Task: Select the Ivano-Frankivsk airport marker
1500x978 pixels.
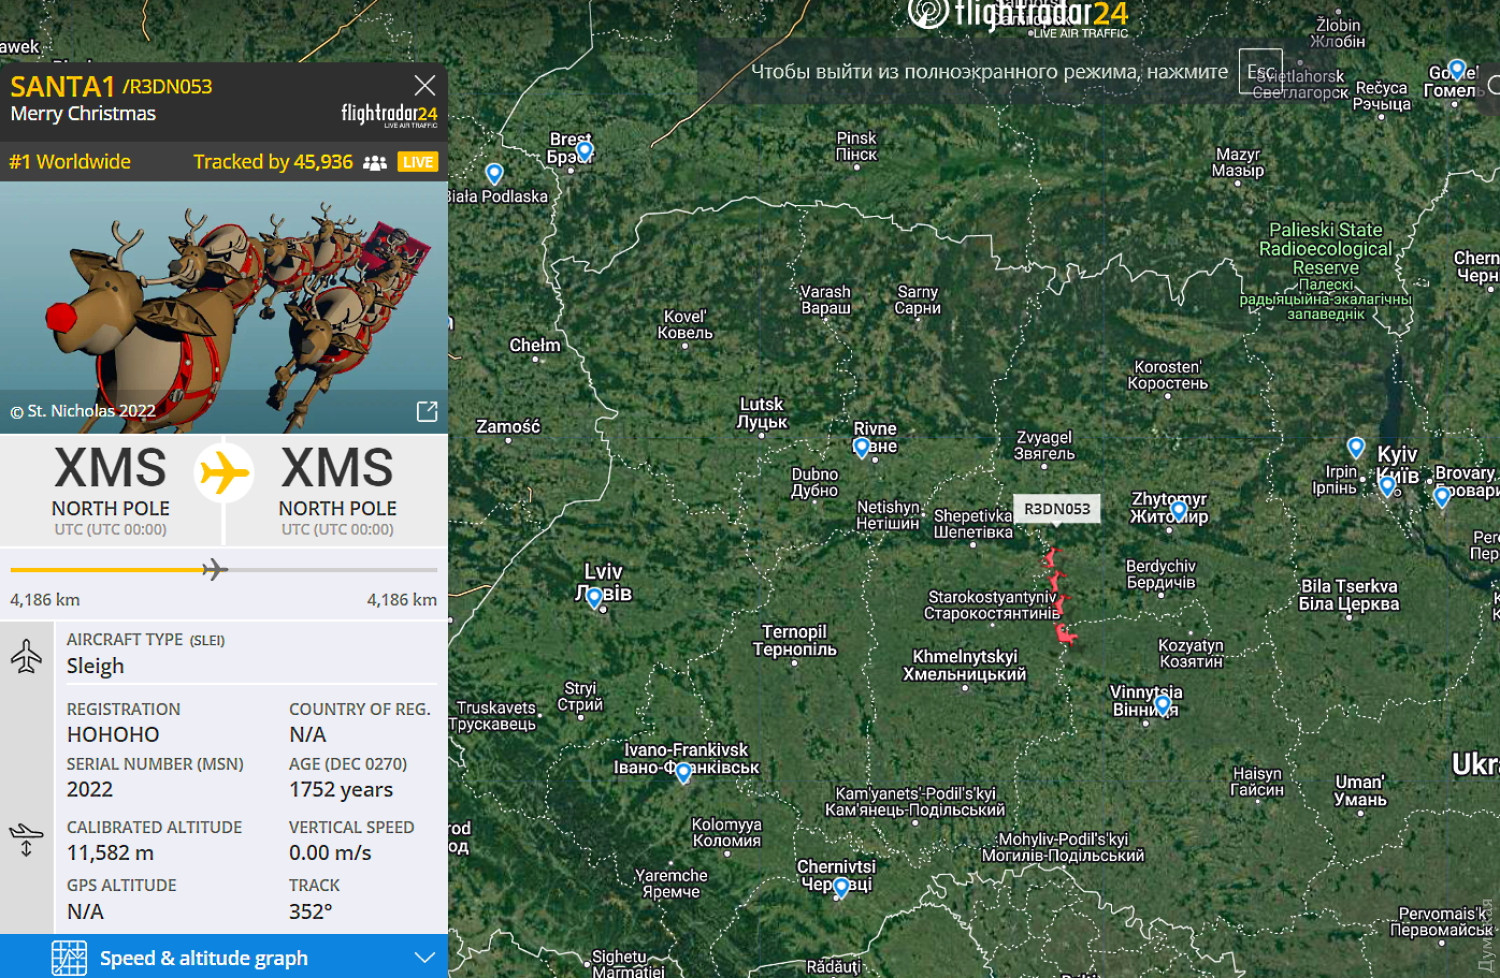Action: (683, 773)
